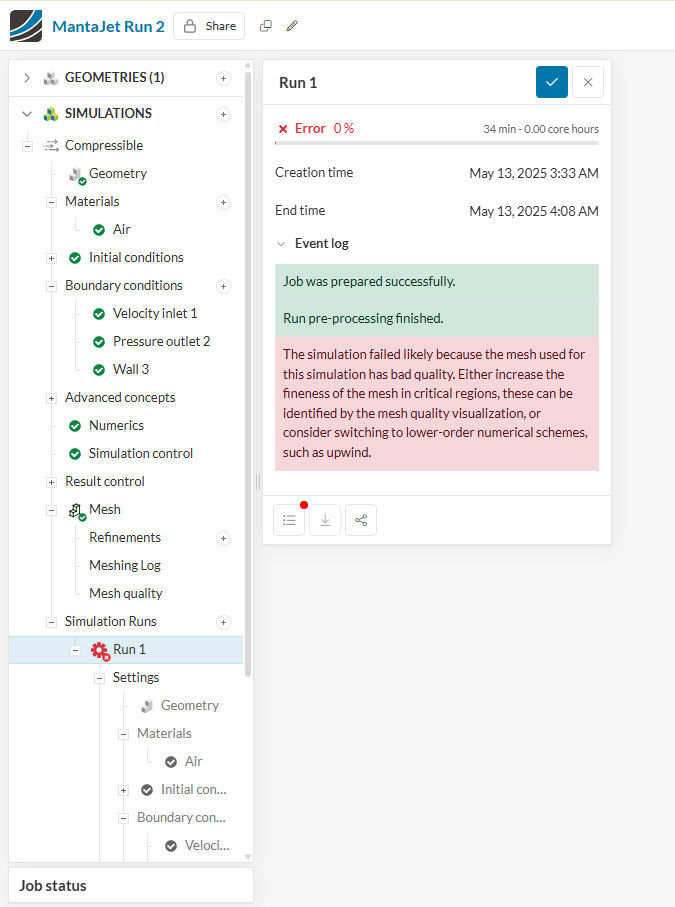Close the Run 1 panel
Image resolution: width=675 pixels, height=907 pixels.
coord(588,82)
